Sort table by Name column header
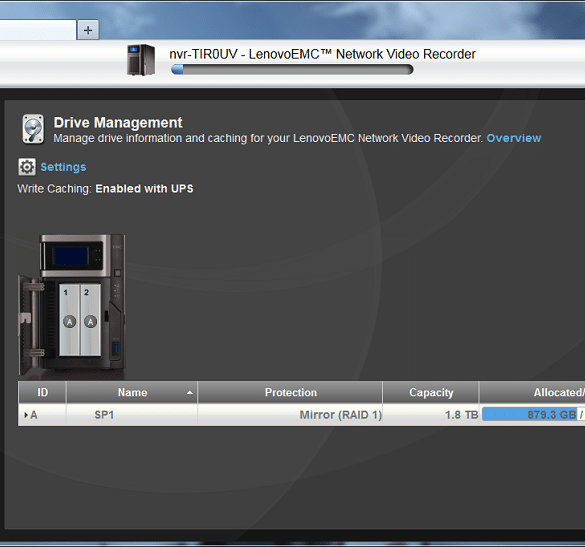585x547 pixels. pos(132,392)
